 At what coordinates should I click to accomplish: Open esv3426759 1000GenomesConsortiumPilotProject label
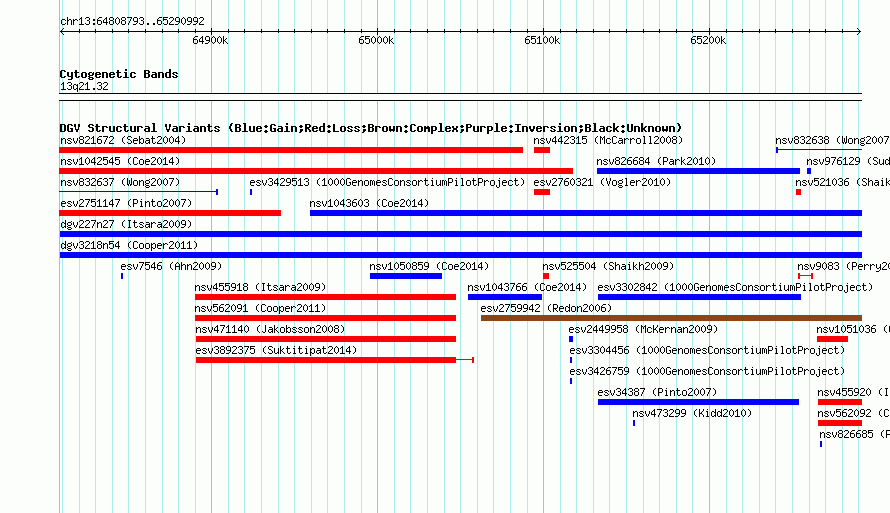(x=707, y=371)
